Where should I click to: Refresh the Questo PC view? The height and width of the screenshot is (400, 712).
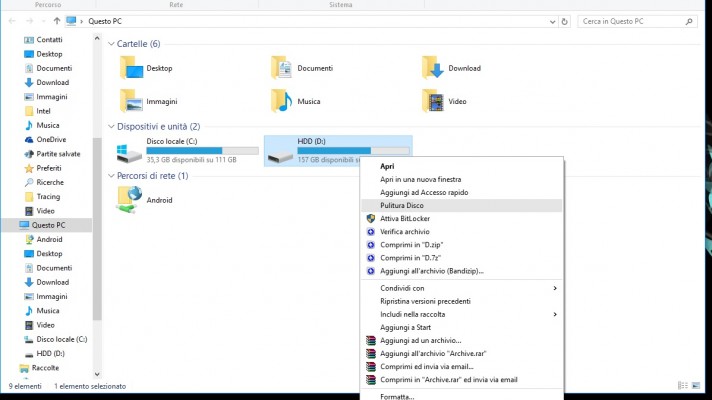(565, 21)
